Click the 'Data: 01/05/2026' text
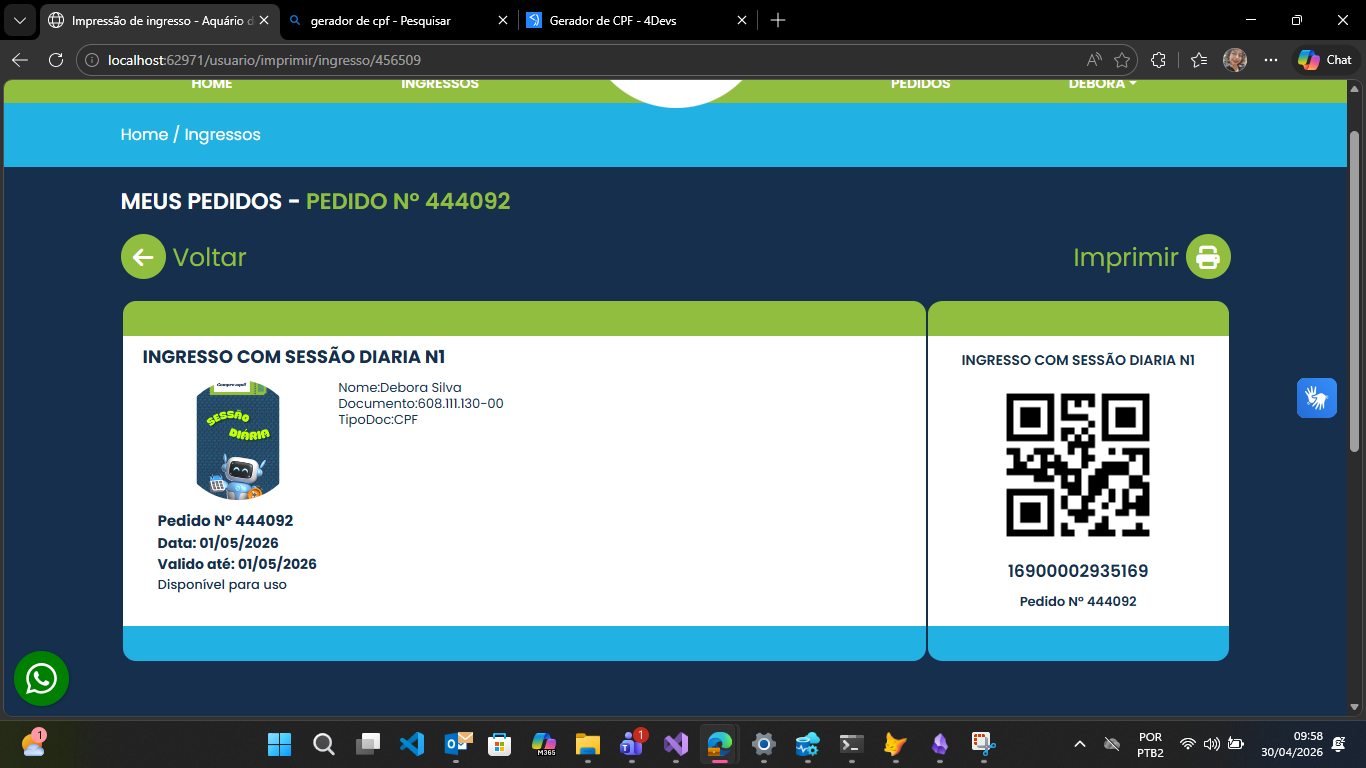This screenshot has width=1366, height=768. pyautogui.click(x=218, y=543)
